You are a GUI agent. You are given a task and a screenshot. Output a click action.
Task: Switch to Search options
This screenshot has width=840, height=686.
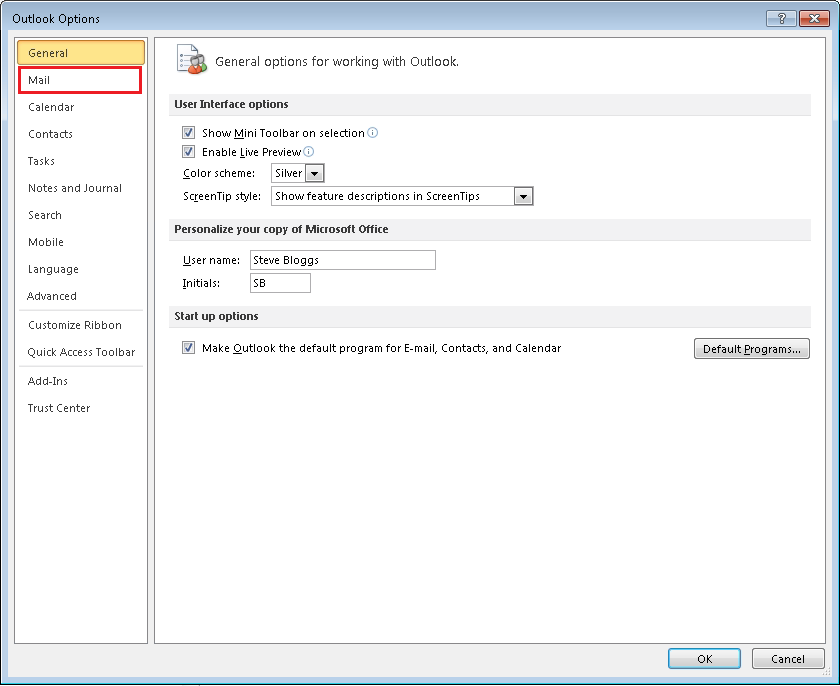[x=81, y=215]
